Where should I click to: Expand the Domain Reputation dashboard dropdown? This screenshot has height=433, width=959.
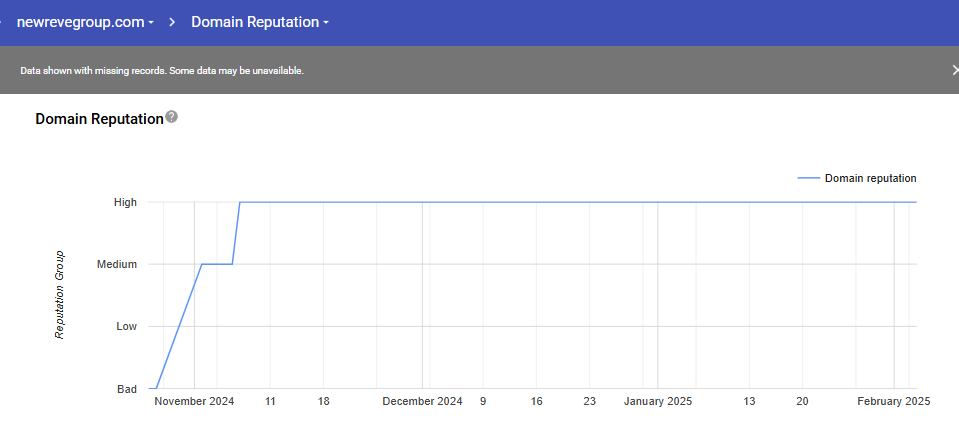259,21
